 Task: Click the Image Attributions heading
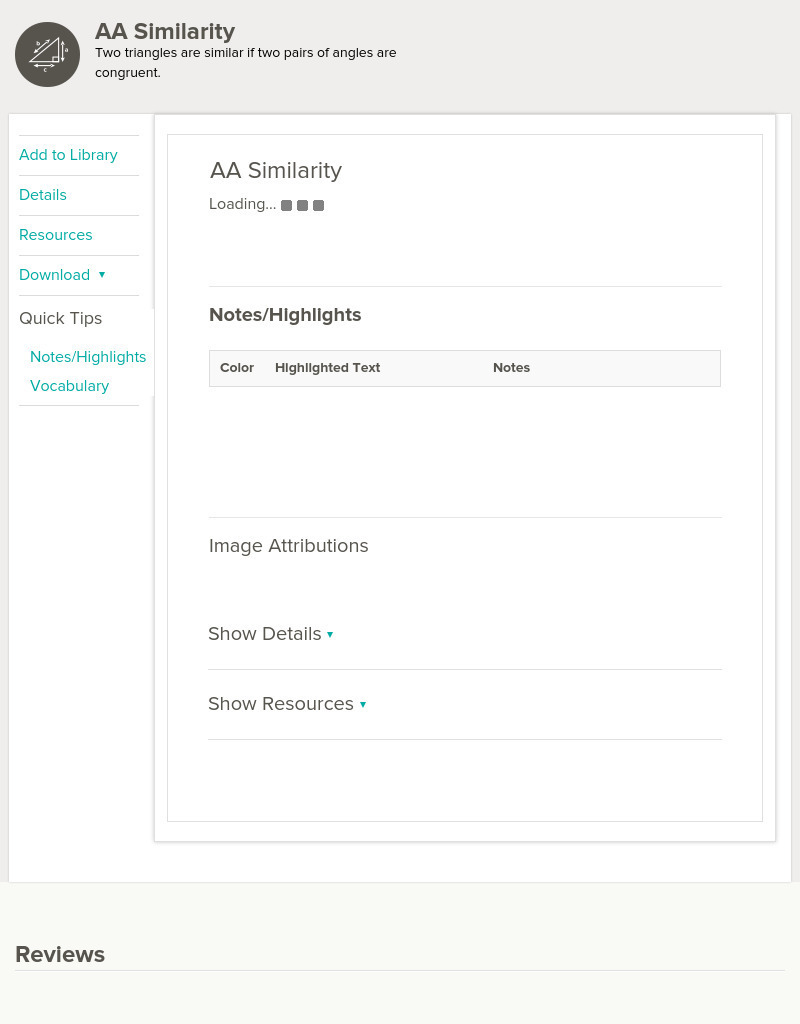click(288, 546)
